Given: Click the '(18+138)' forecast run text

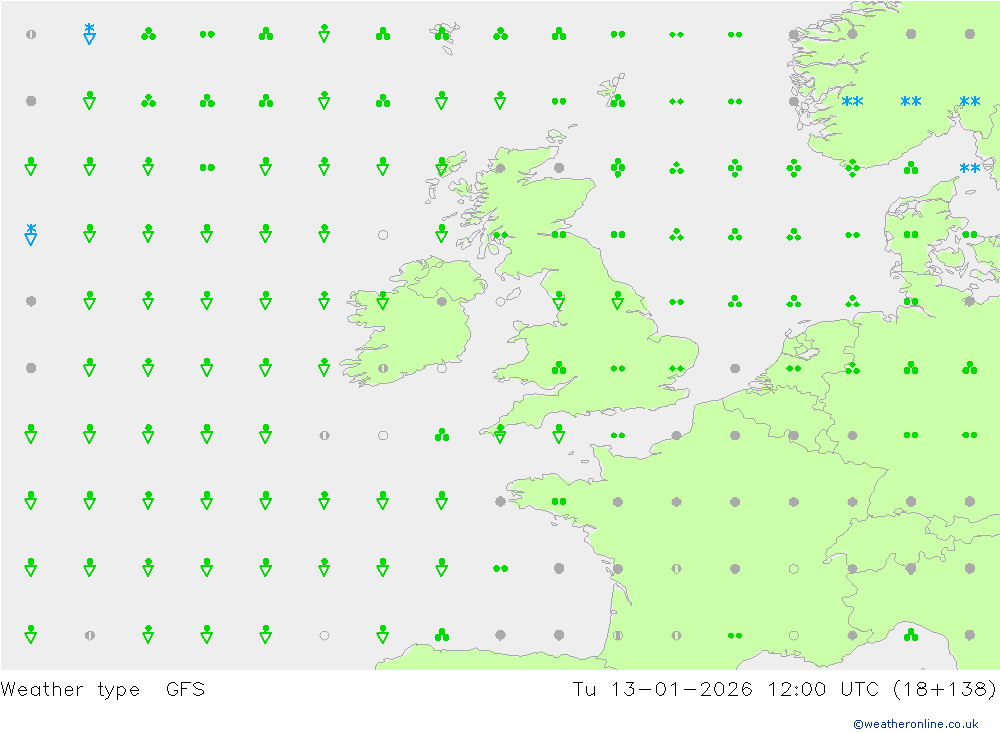Looking at the screenshot, I should [945, 689].
